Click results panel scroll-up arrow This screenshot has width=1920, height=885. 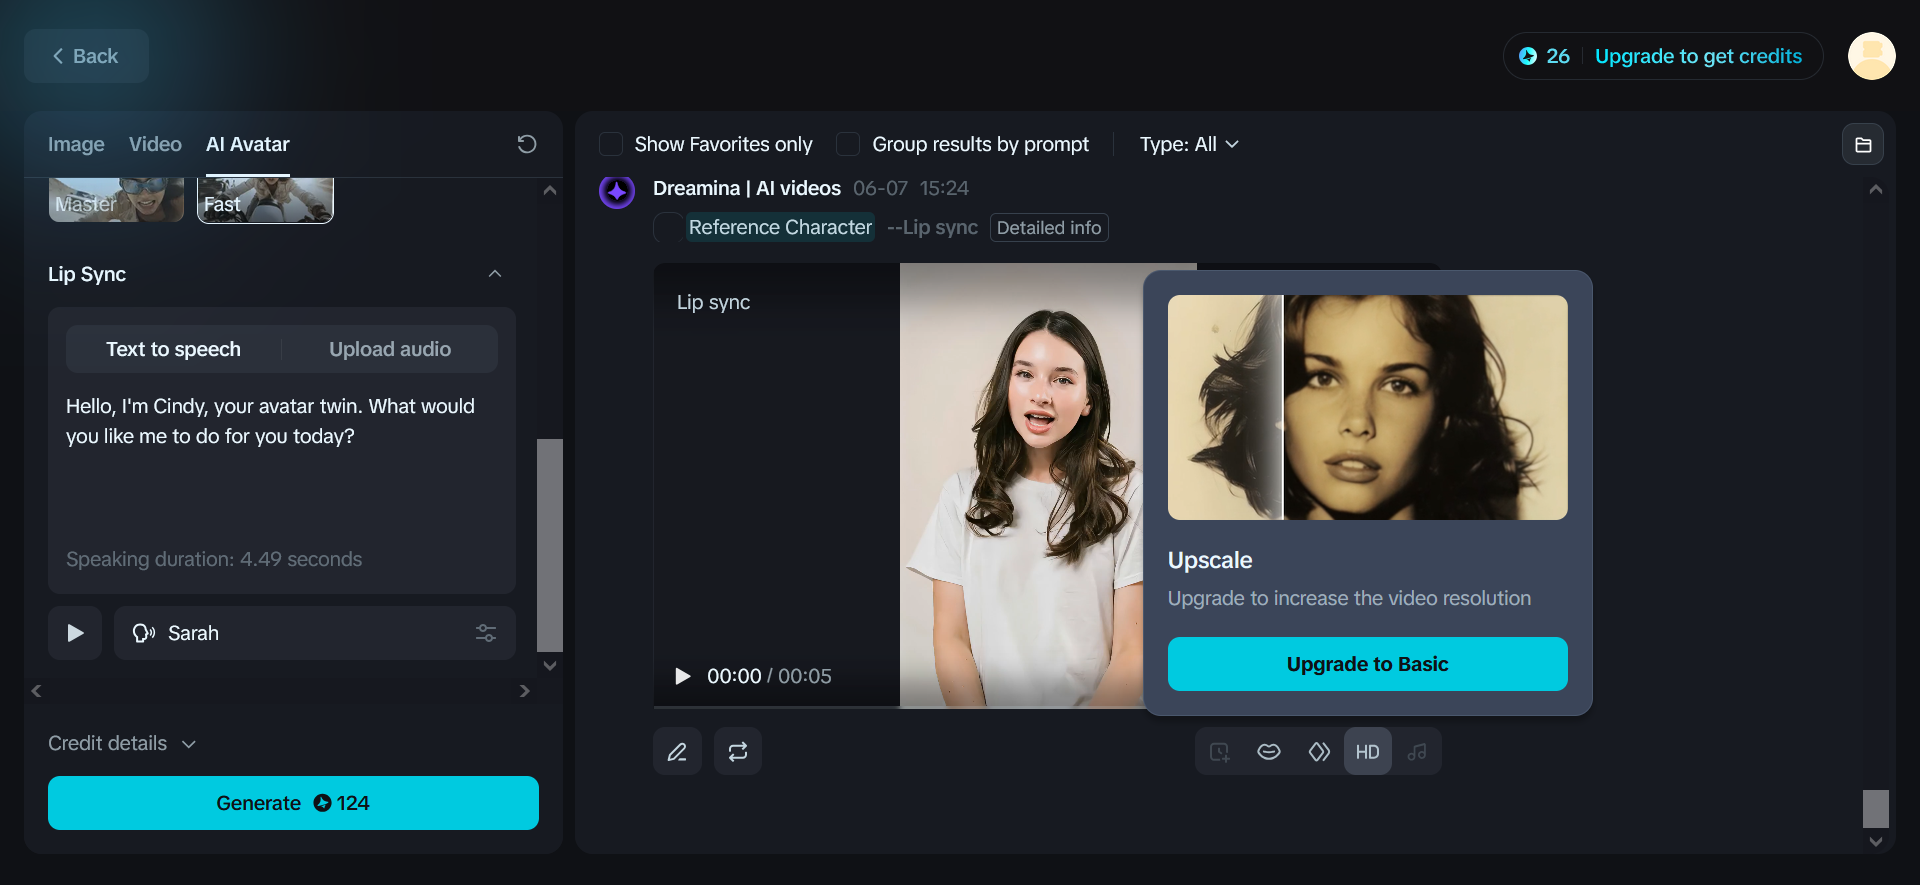(x=1876, y=190)
